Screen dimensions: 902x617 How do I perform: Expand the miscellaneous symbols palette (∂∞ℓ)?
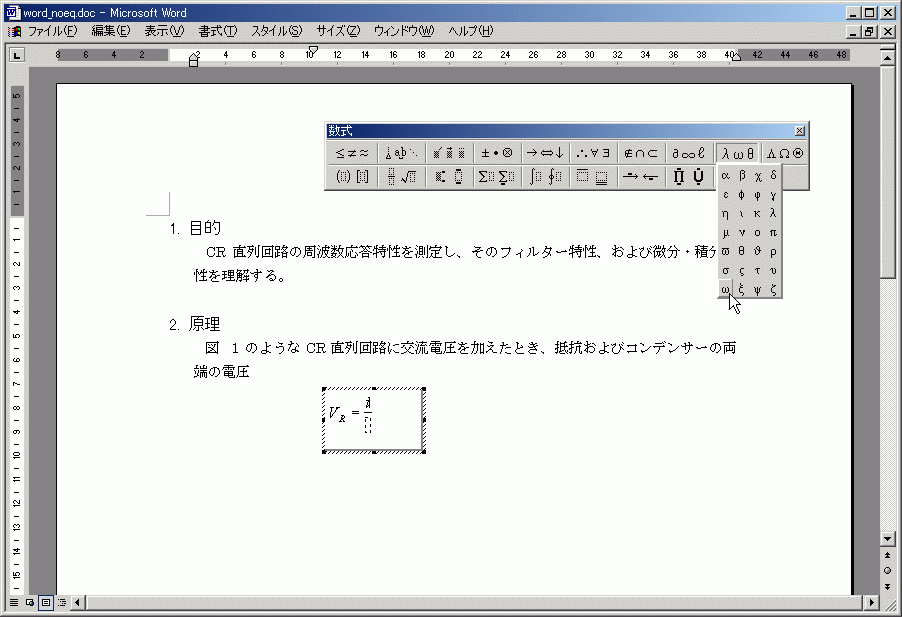[689, 153]
